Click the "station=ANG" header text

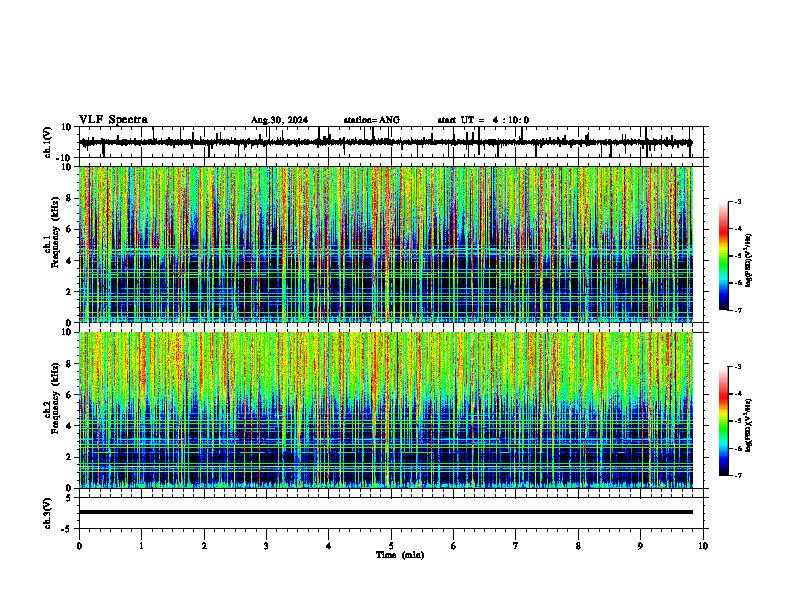coord(372,120)
